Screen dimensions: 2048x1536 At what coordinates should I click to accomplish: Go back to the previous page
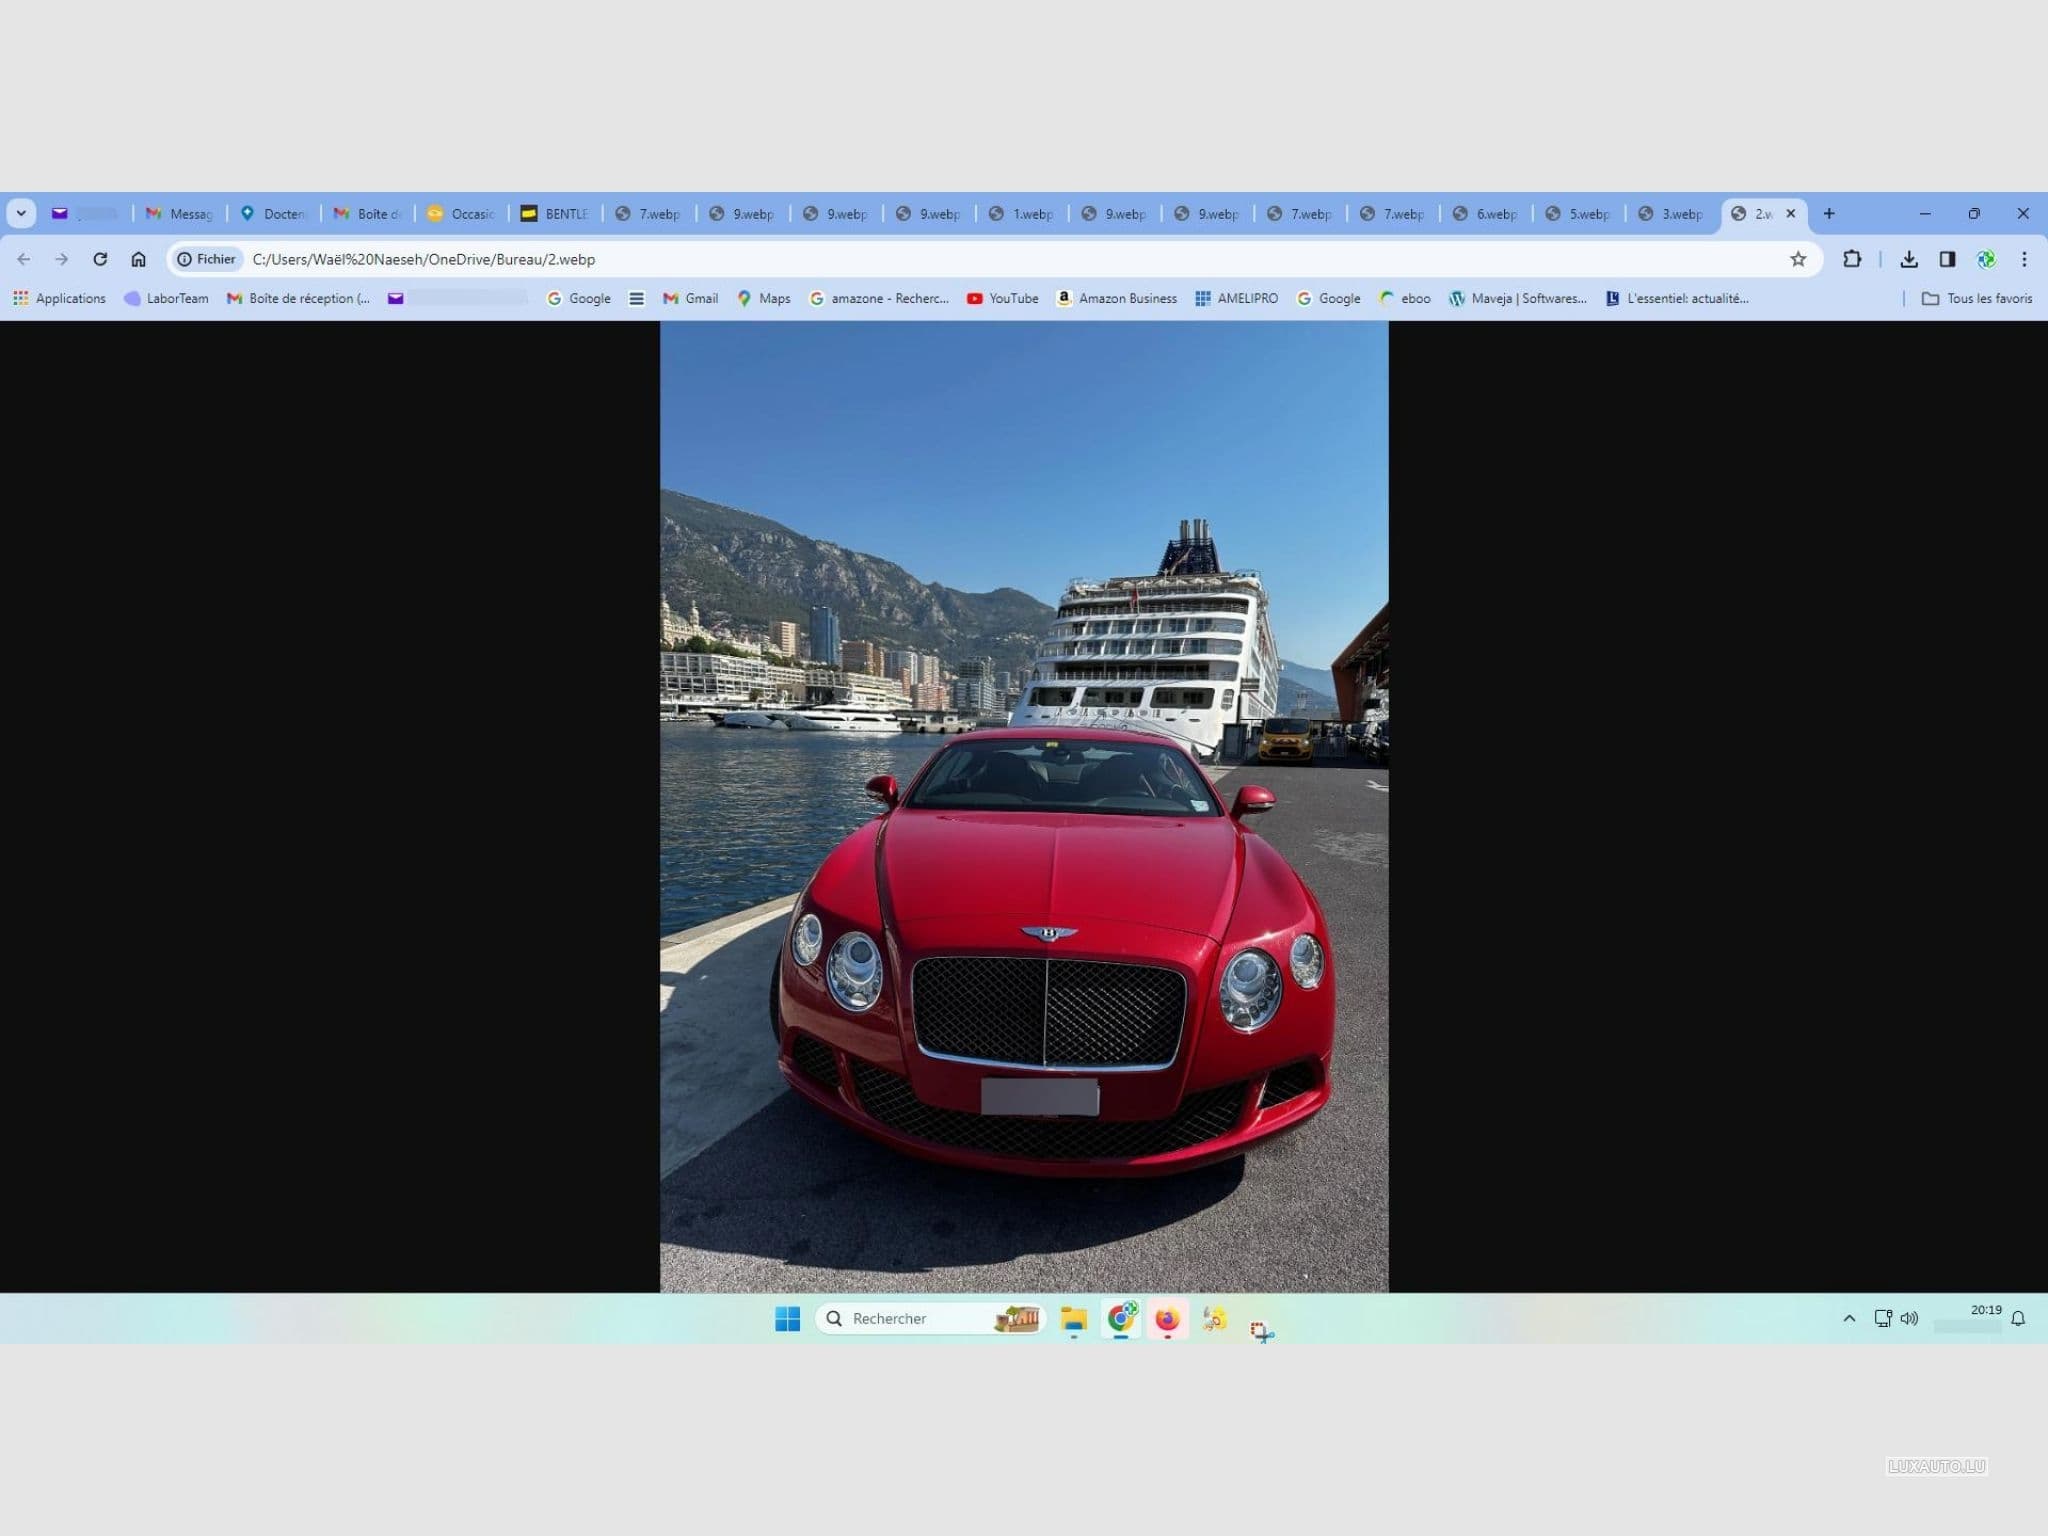click(24, 259)
